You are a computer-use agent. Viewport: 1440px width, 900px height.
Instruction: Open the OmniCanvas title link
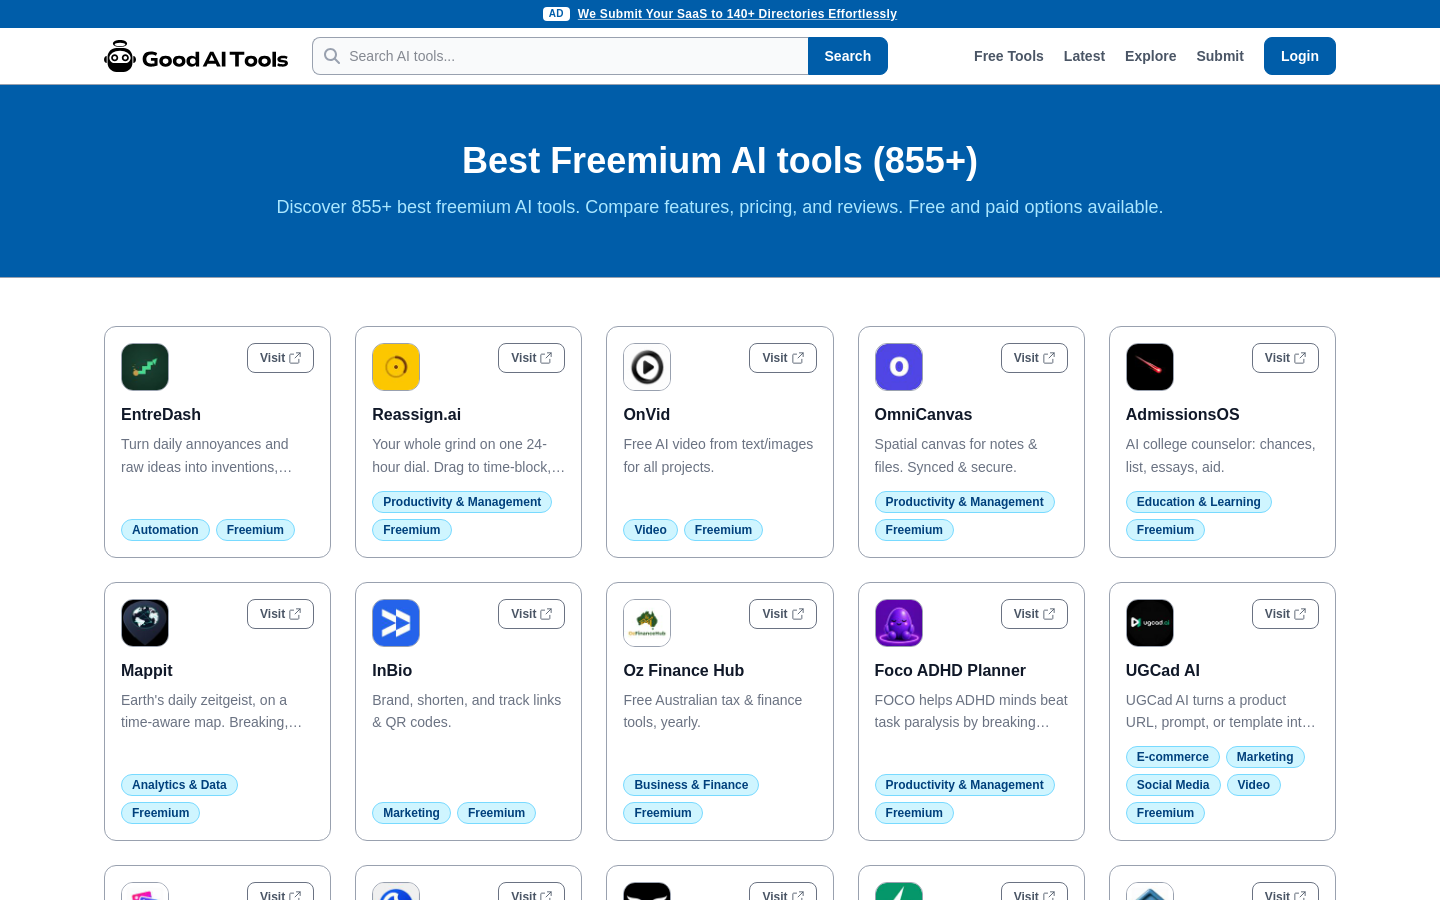pos(923,415)
